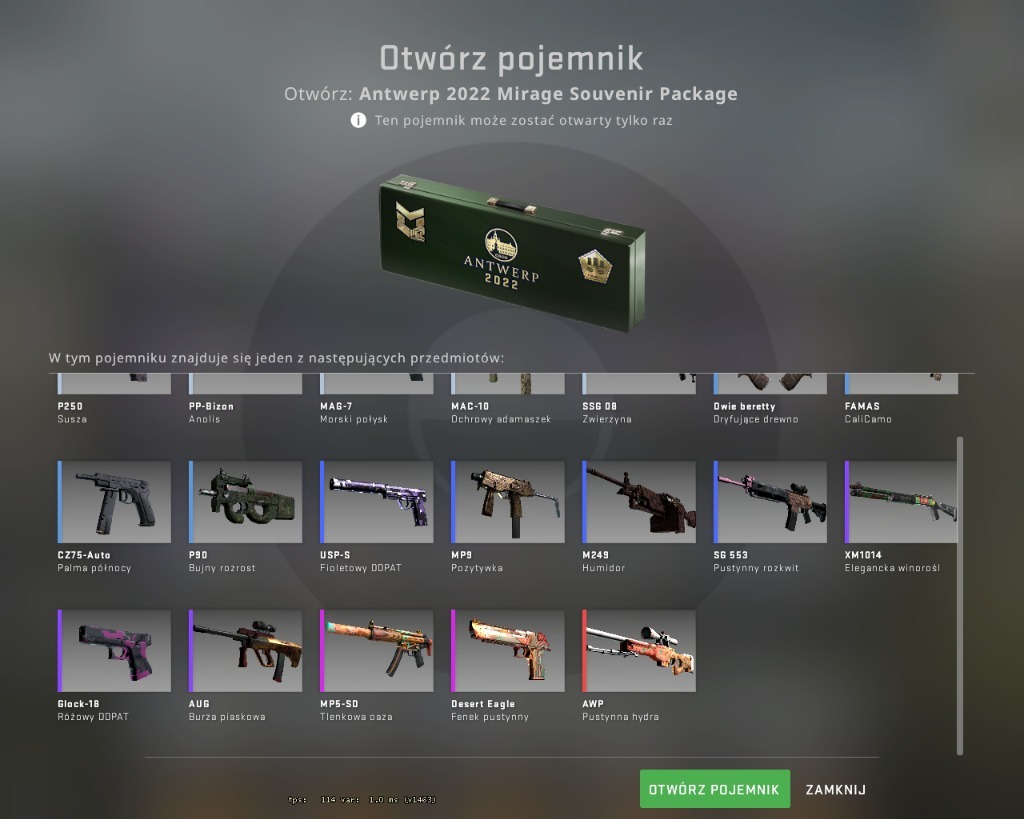Select the P90 Bujny rozrost item

click(x=246, y=502)
